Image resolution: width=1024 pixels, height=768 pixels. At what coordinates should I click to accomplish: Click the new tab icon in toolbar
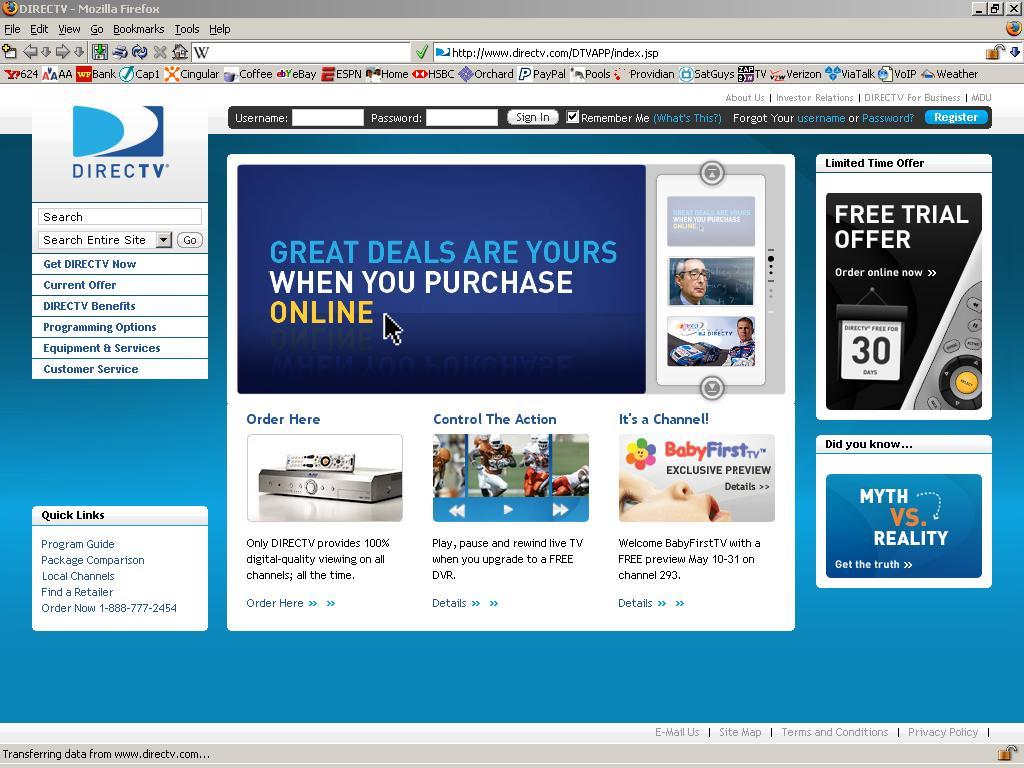click(10, 51)
